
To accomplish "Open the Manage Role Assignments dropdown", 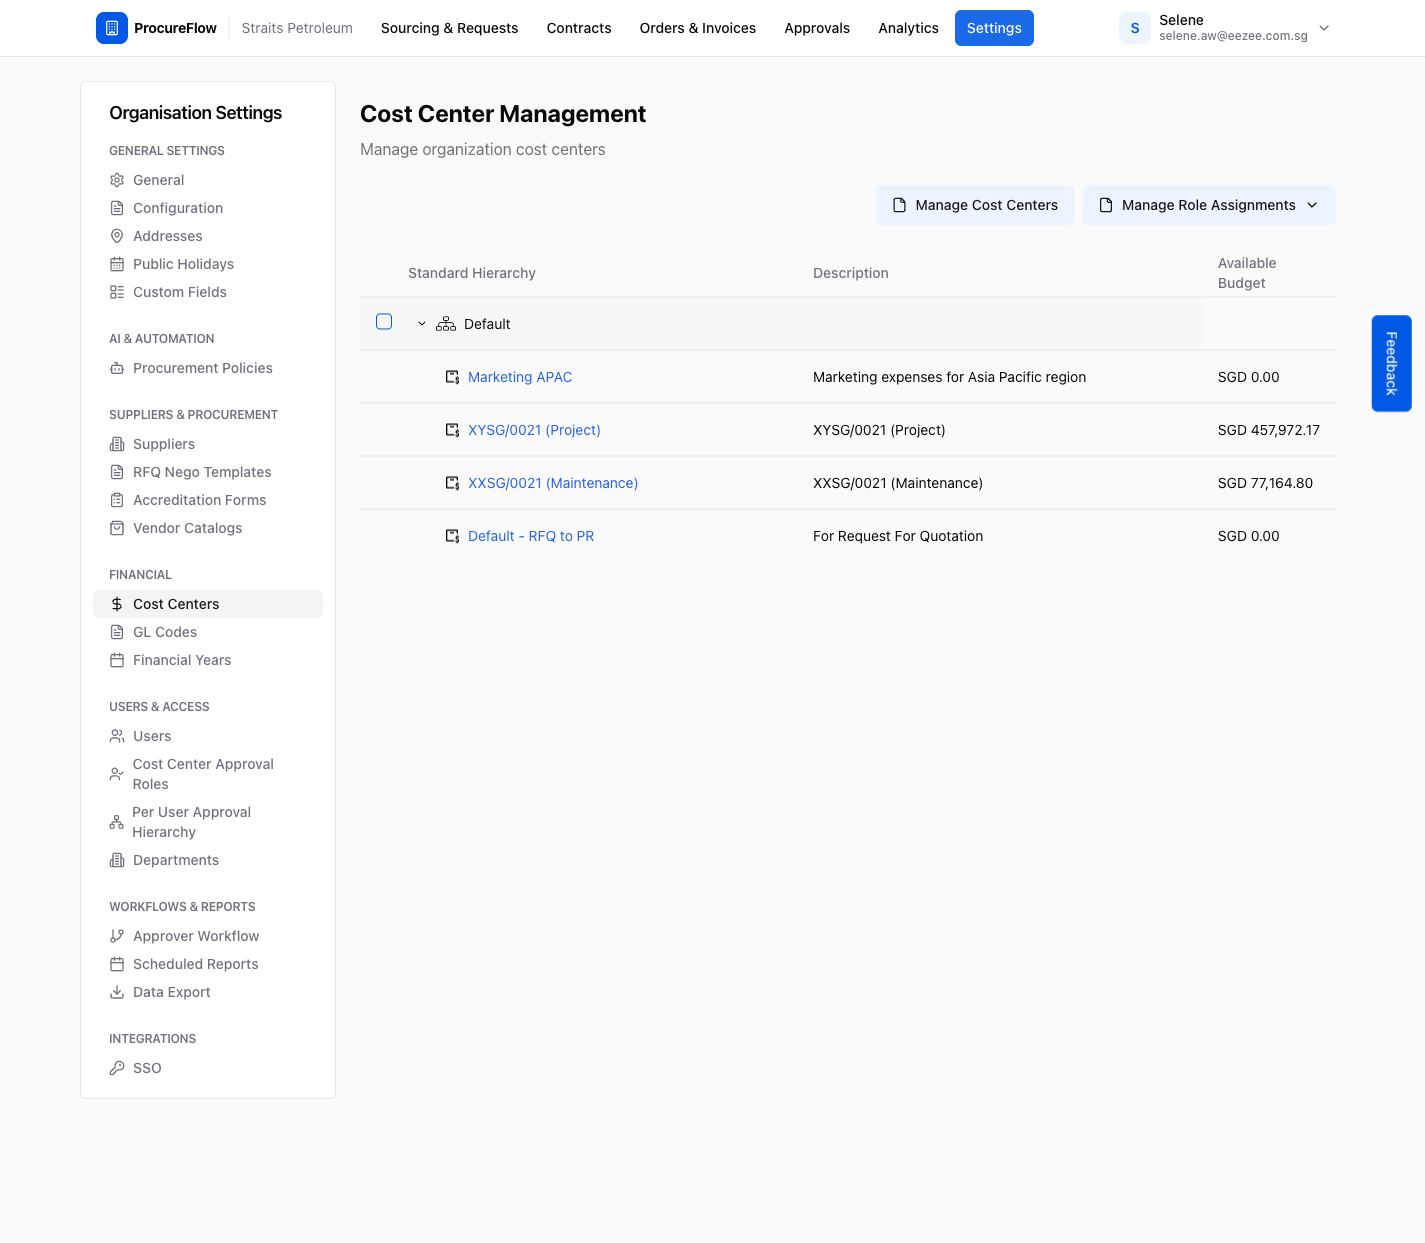I will 1208,205.
